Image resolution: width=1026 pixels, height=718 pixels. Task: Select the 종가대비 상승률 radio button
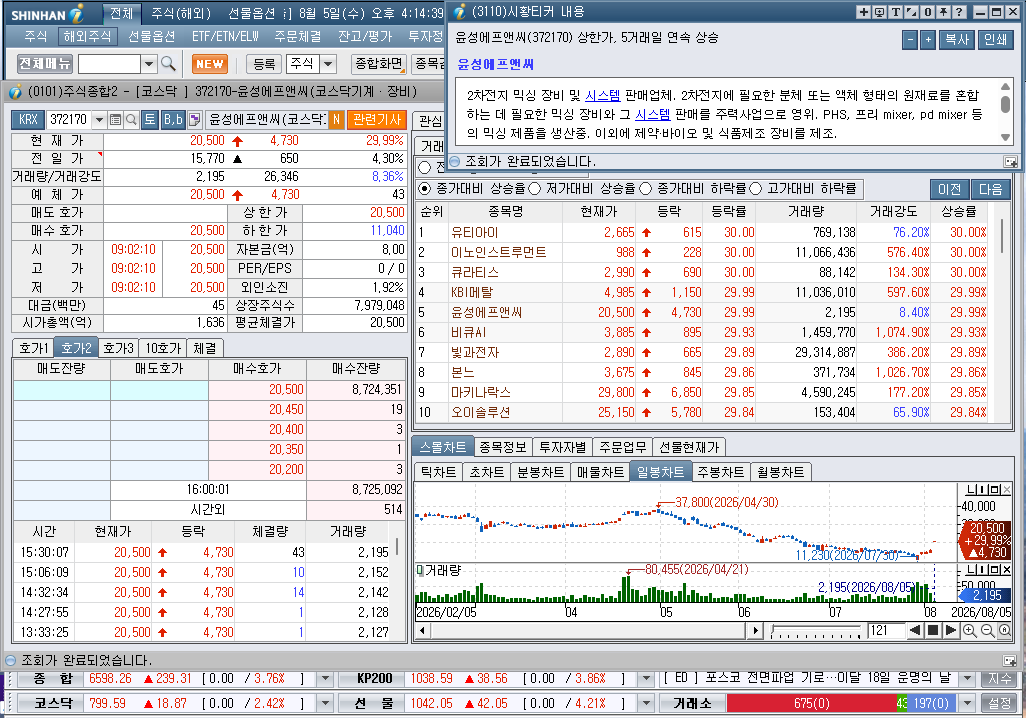pyautogui.click(x=425, y=188)
